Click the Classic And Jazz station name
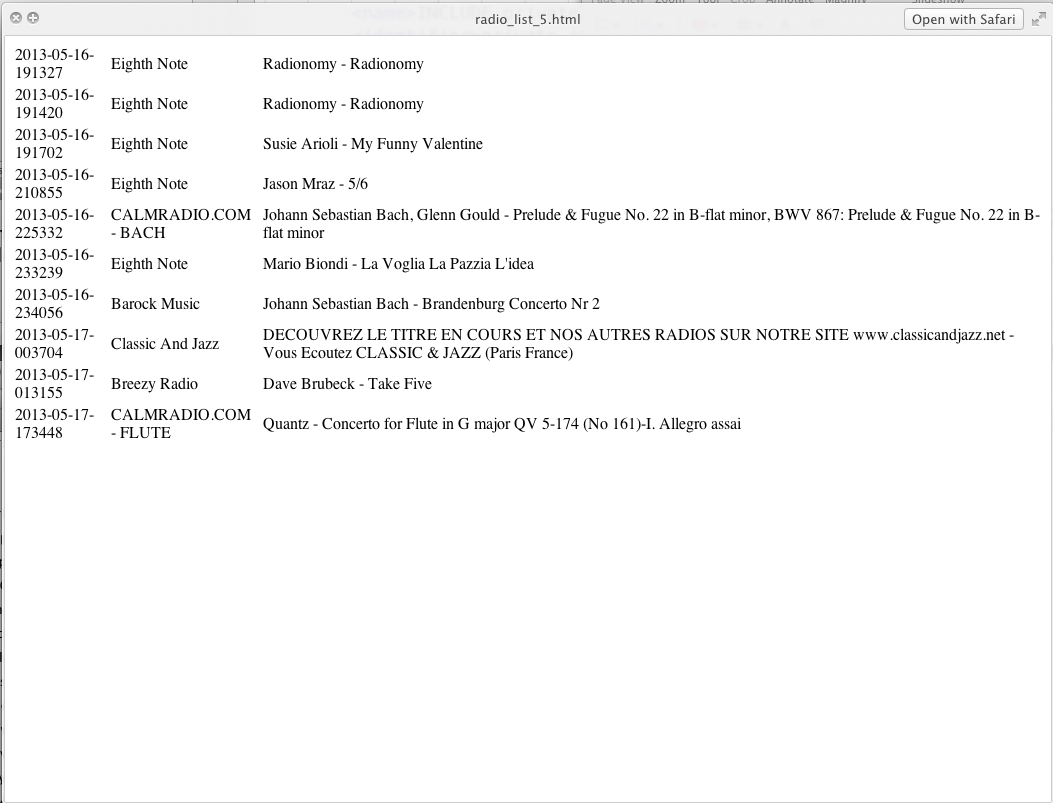This screenshot has height=803, width=1053. 165,344
